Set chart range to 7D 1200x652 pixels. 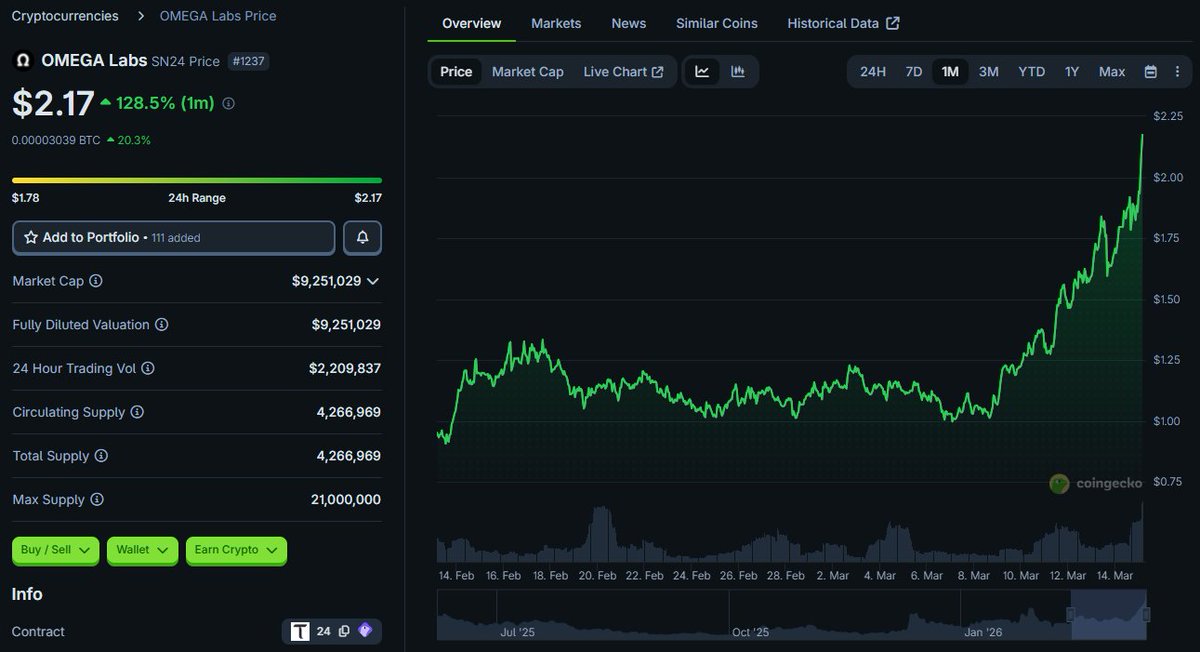click(x=914, y=72)
